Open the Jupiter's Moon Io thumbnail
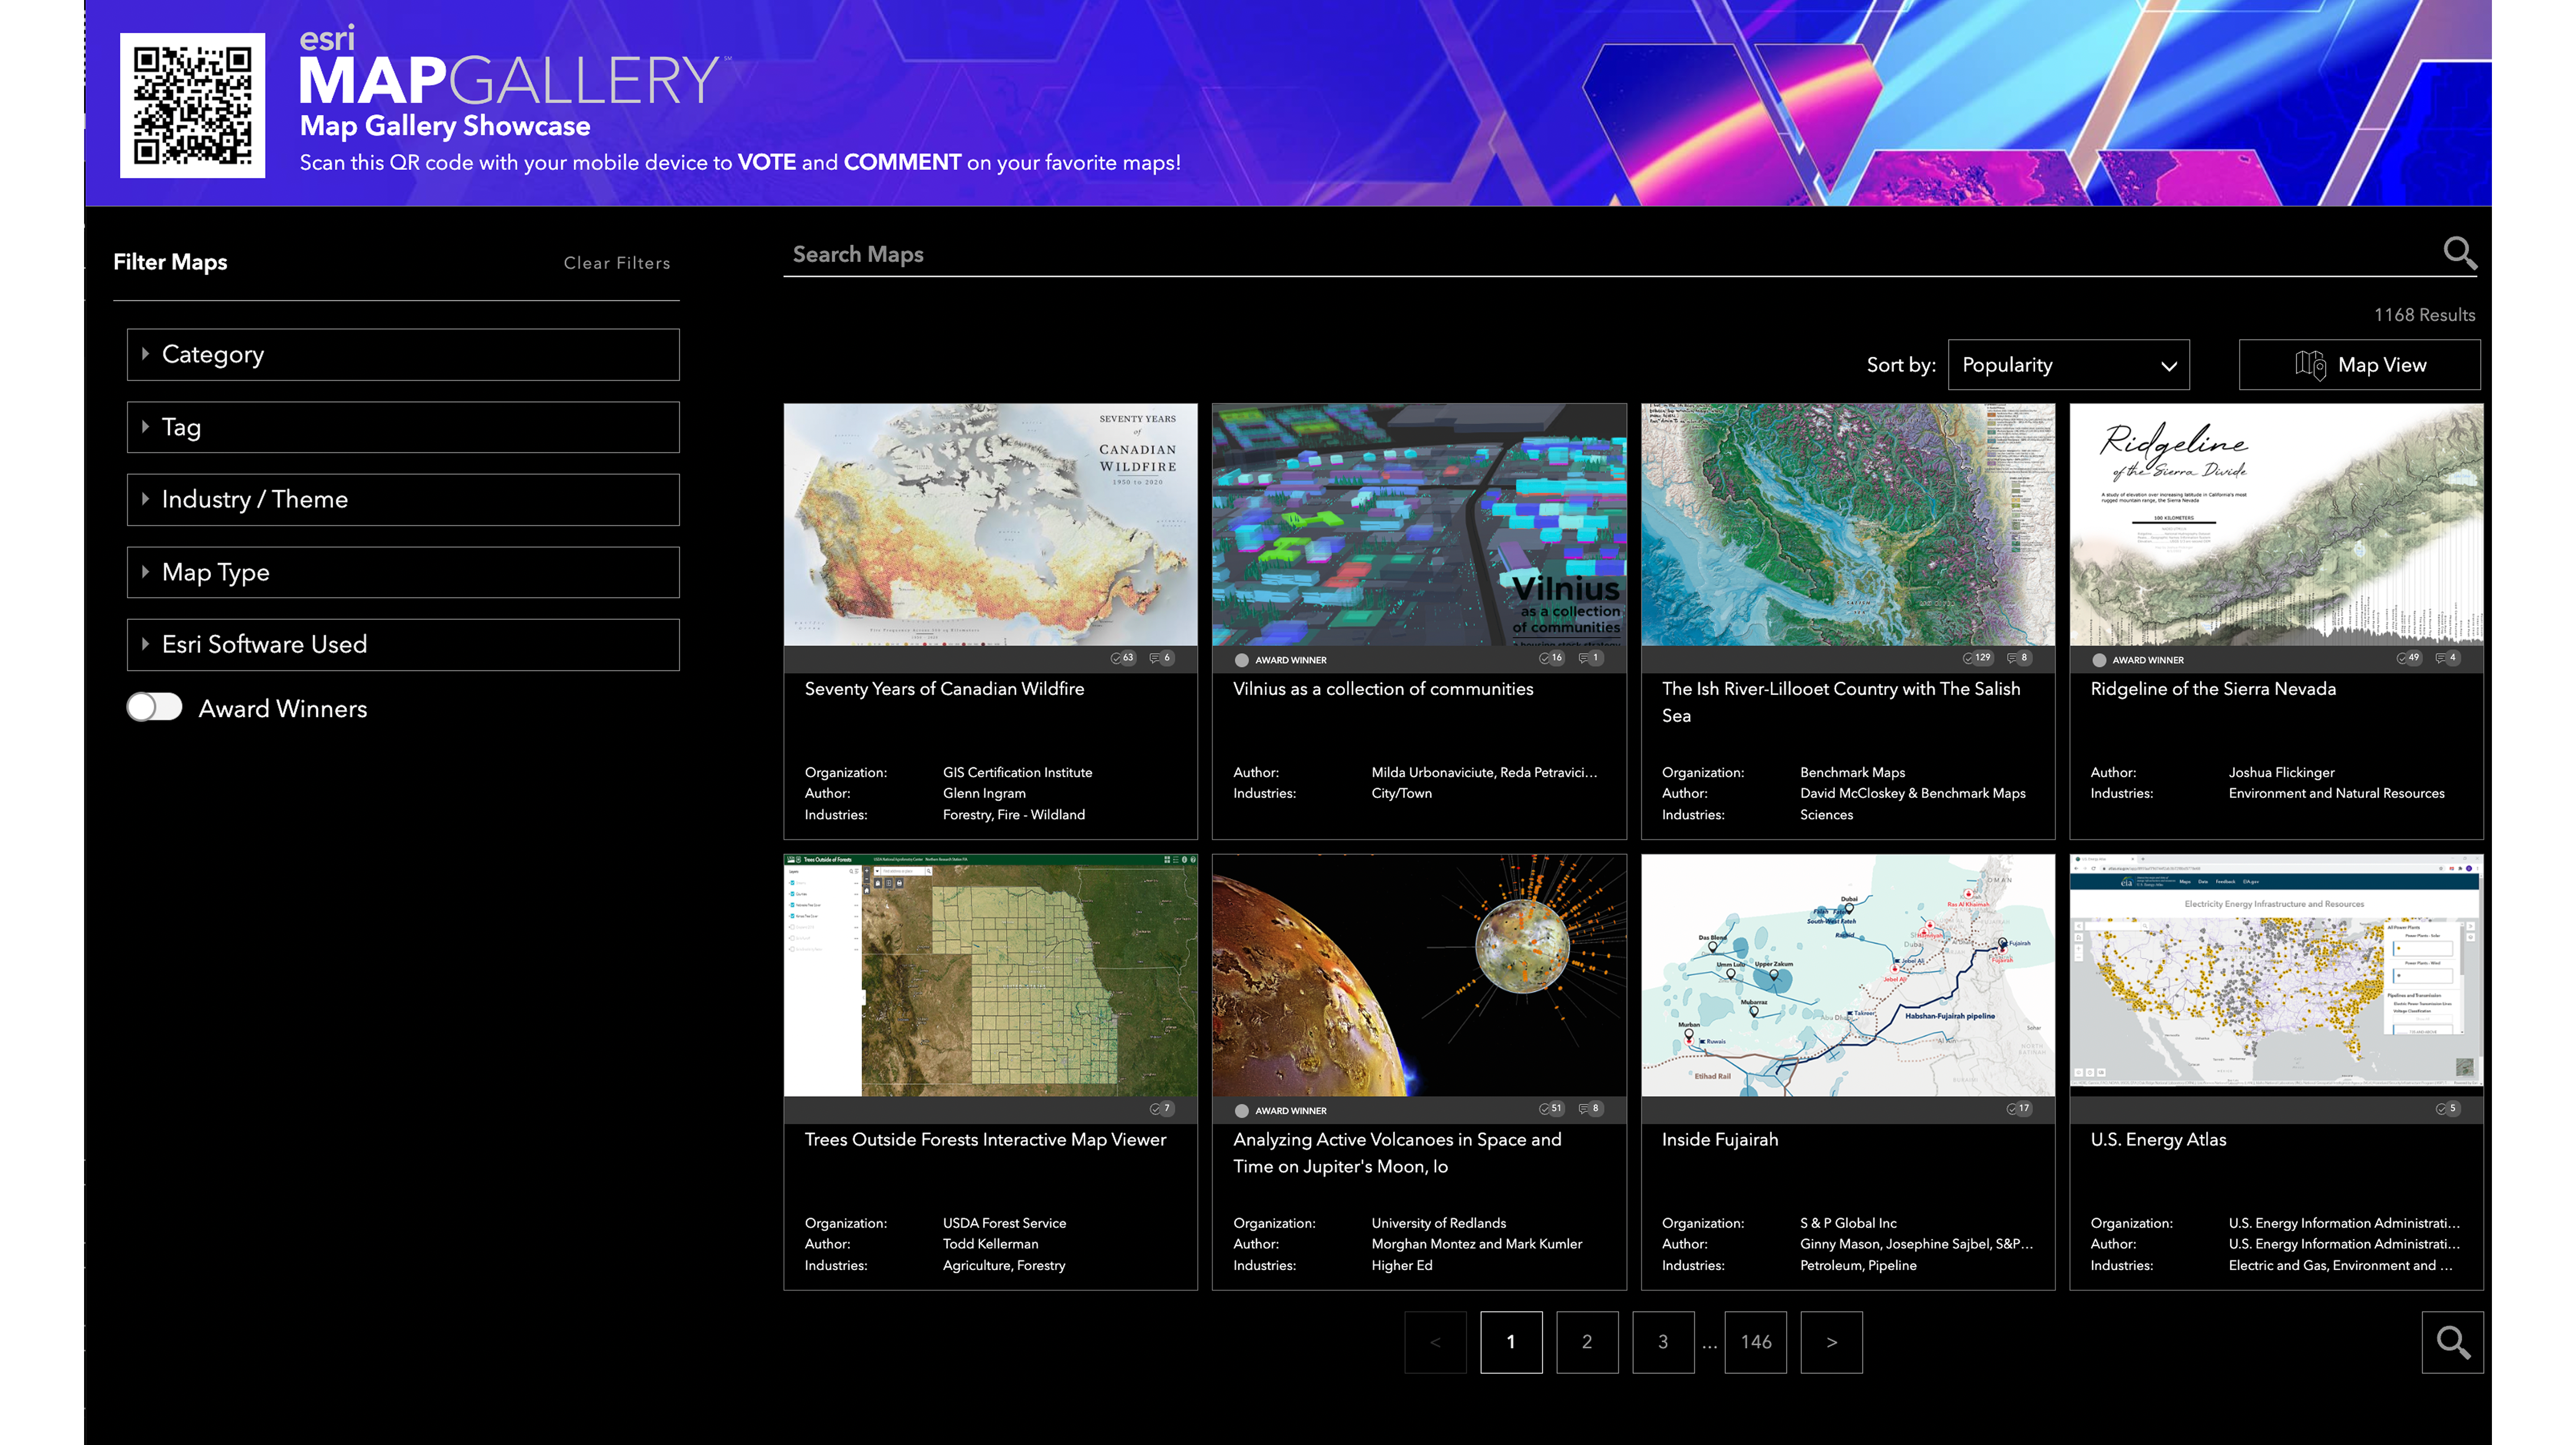Screen dimensions: 2576x1445 1419,975
